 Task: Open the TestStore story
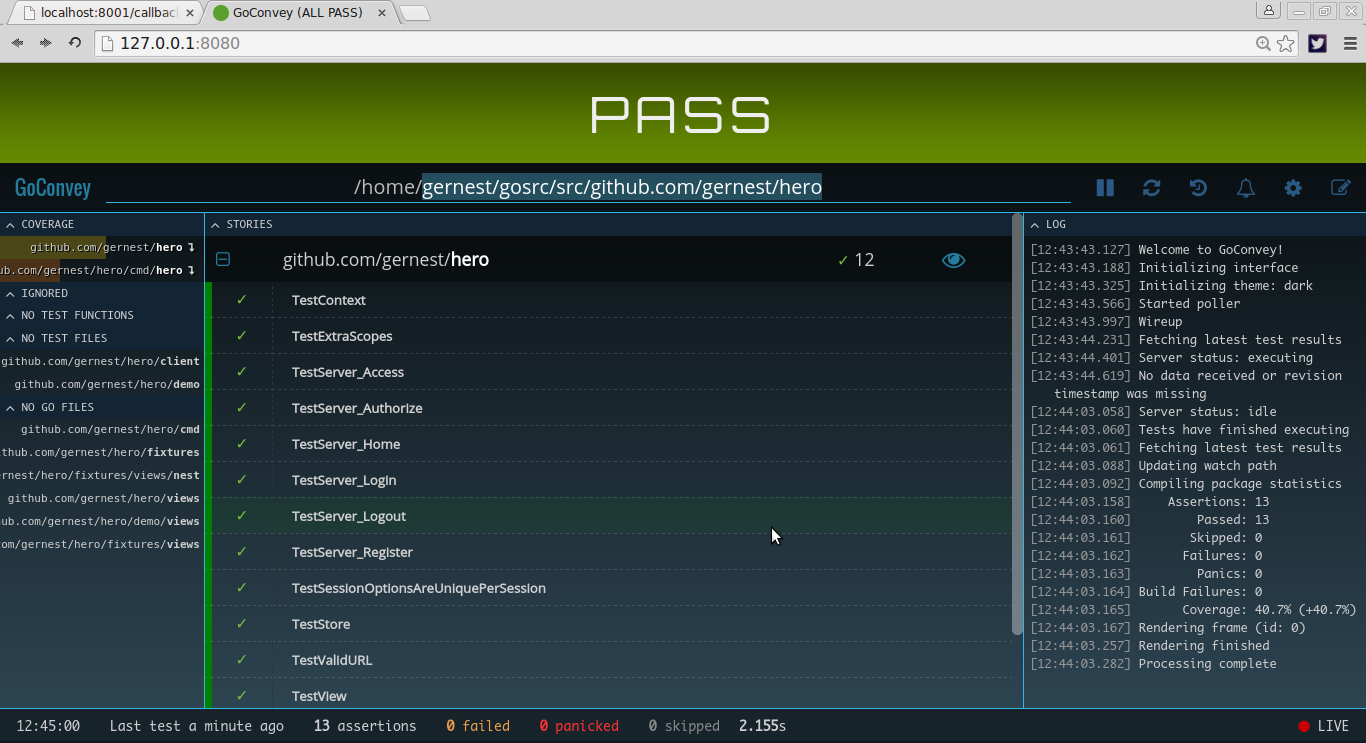point(611,624)
